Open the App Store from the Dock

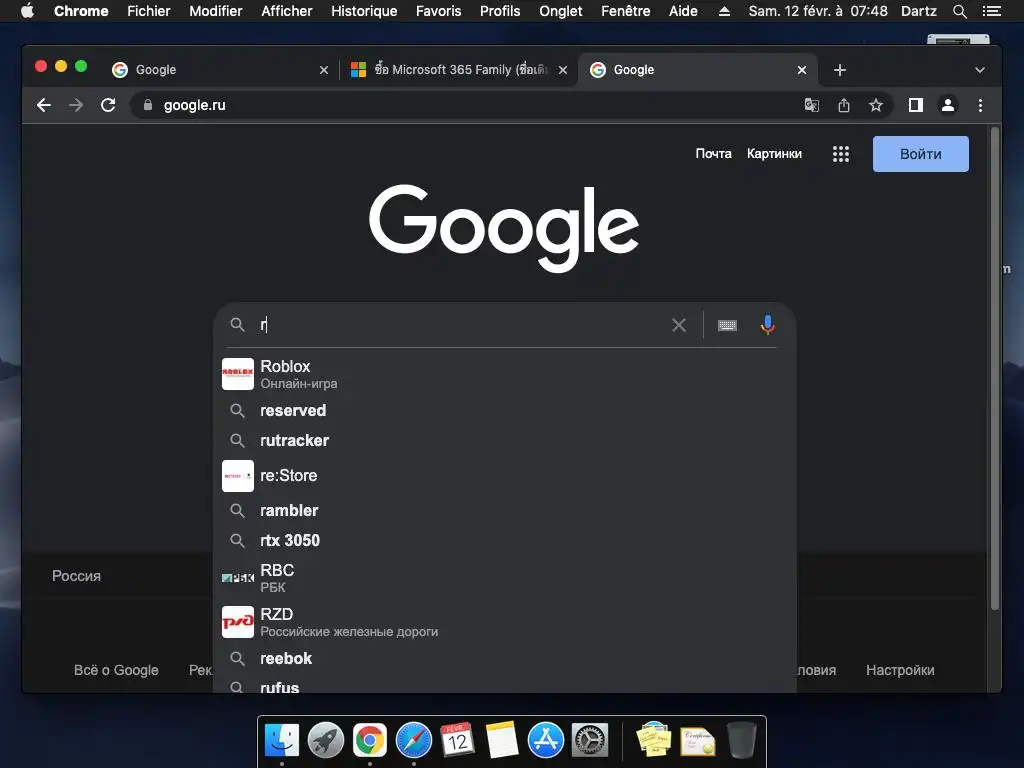tap(546, 740)
